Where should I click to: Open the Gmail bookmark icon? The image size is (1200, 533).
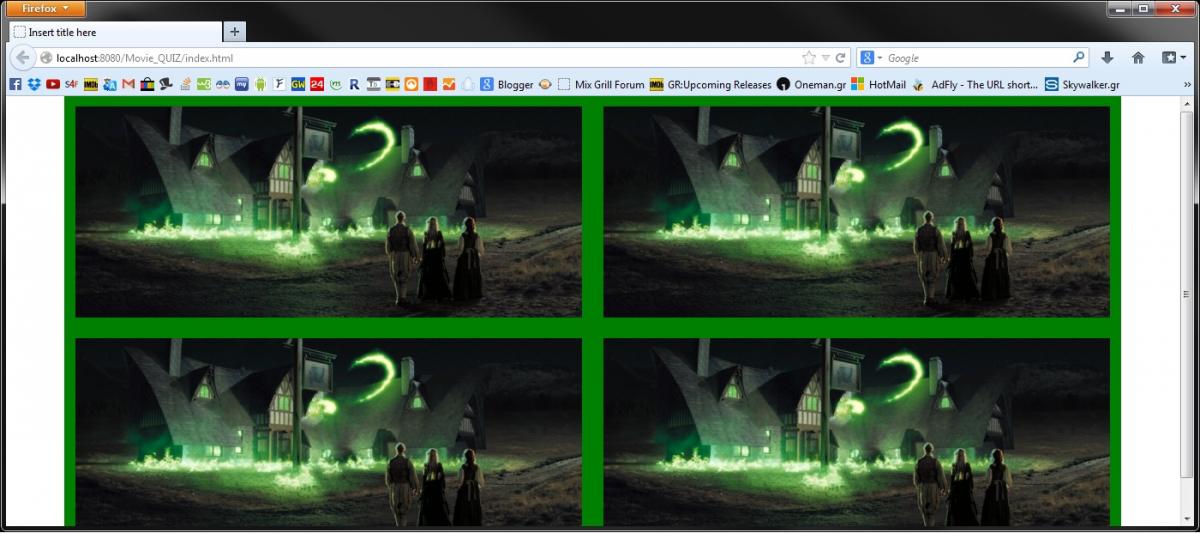[x=128, y=85]
